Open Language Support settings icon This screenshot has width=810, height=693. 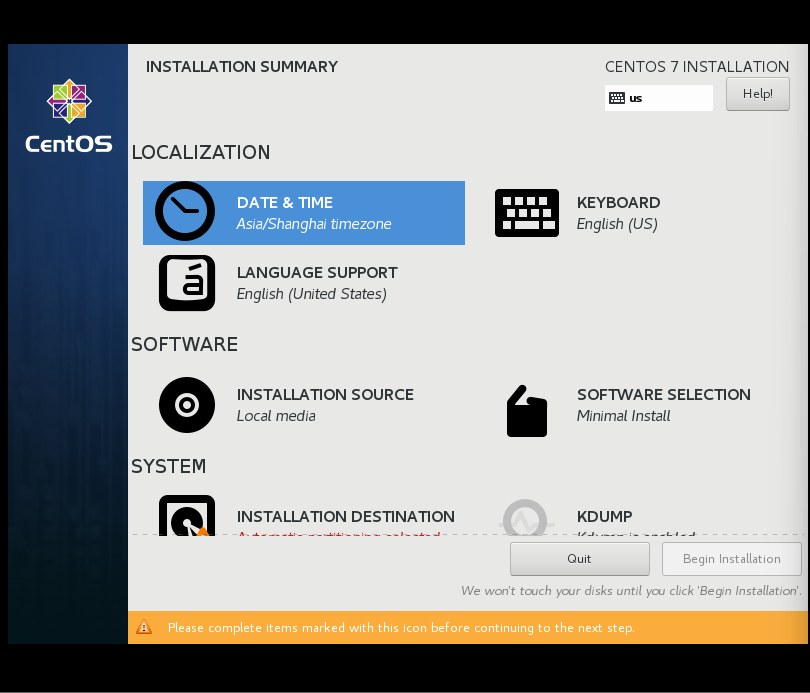(x=187, y=283)
